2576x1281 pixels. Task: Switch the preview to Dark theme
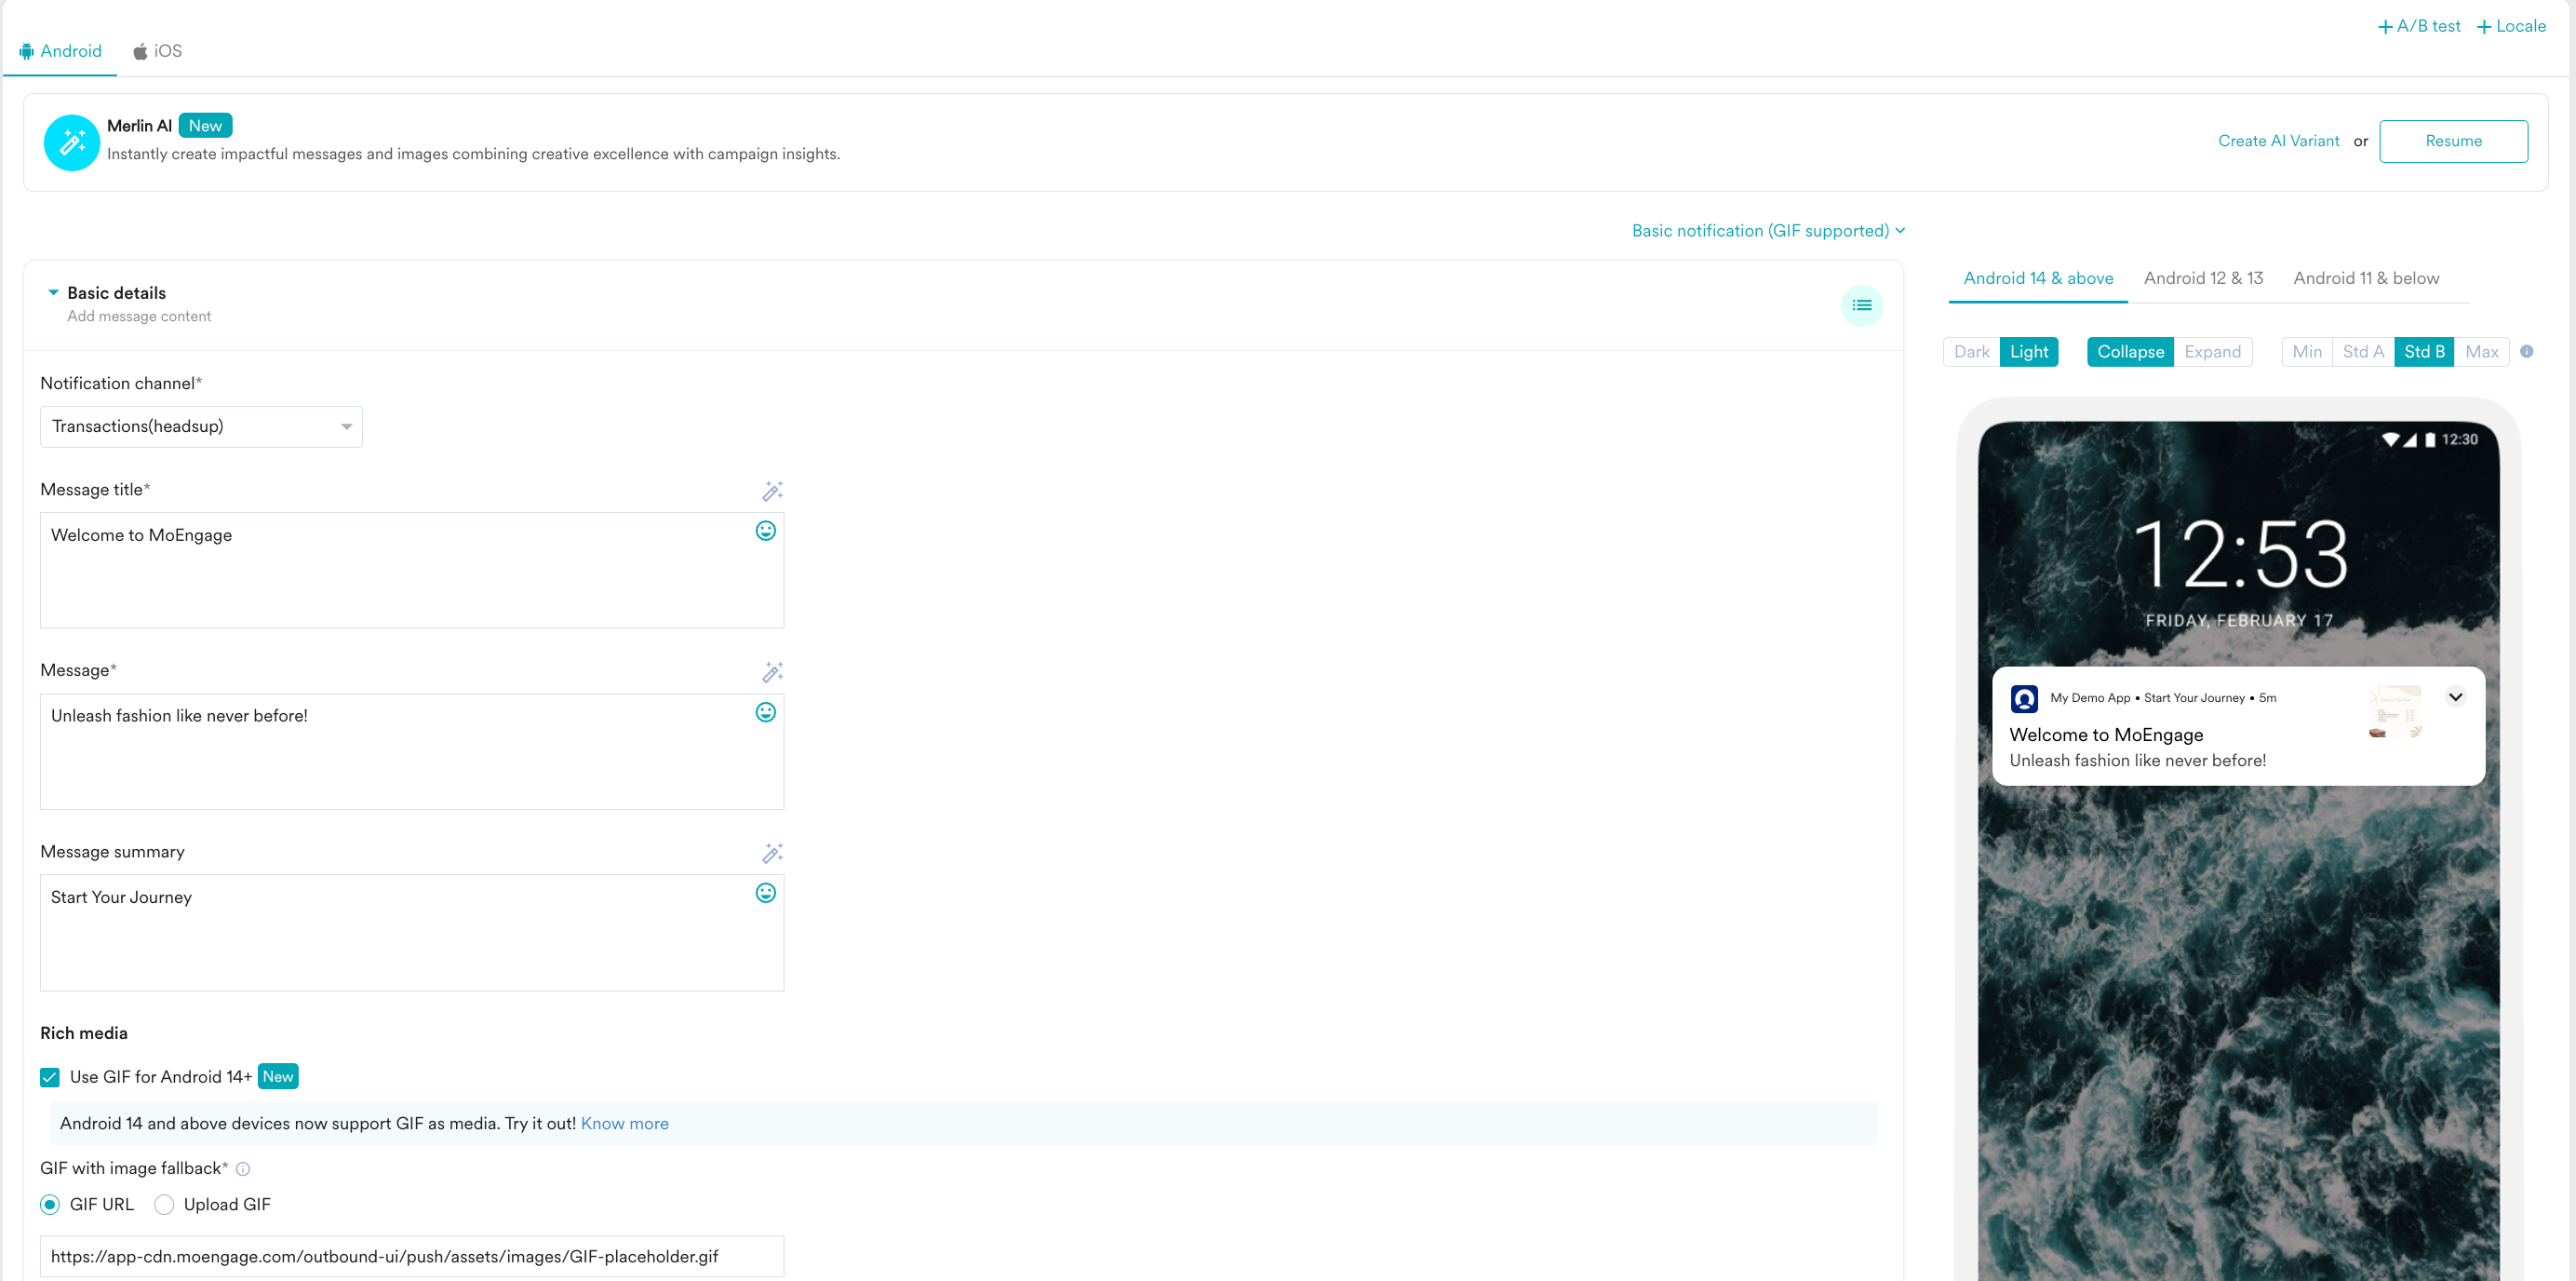(x=1971, y=352)
